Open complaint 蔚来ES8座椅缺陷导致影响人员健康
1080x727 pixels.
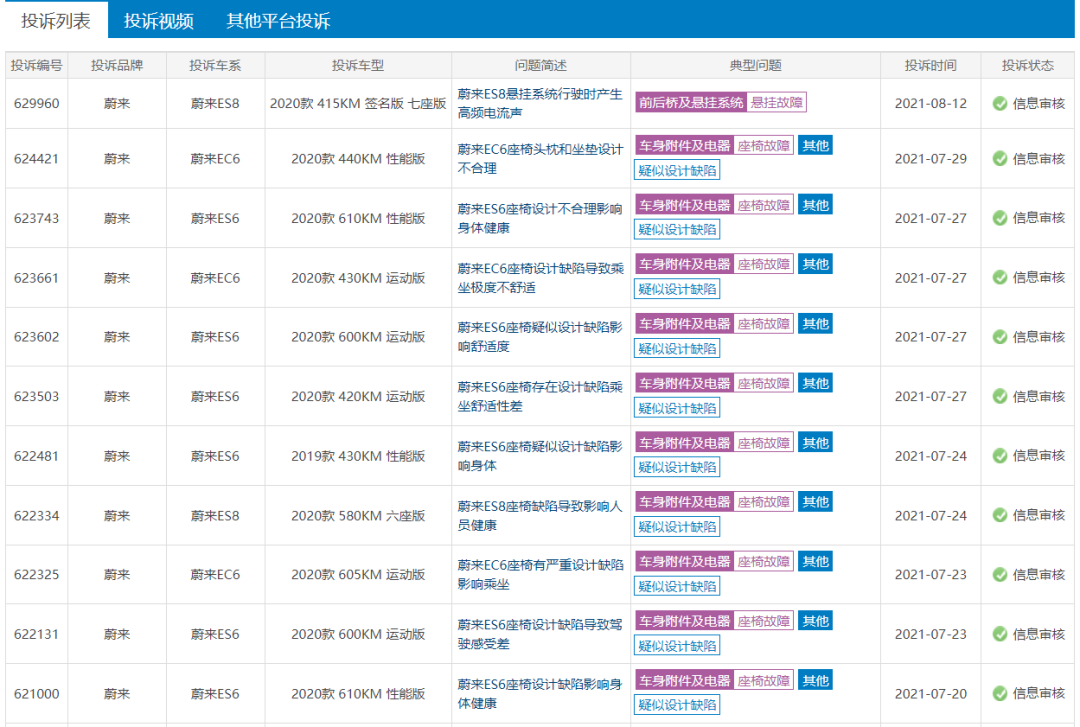pyautogui.click(x=540, y=515)
